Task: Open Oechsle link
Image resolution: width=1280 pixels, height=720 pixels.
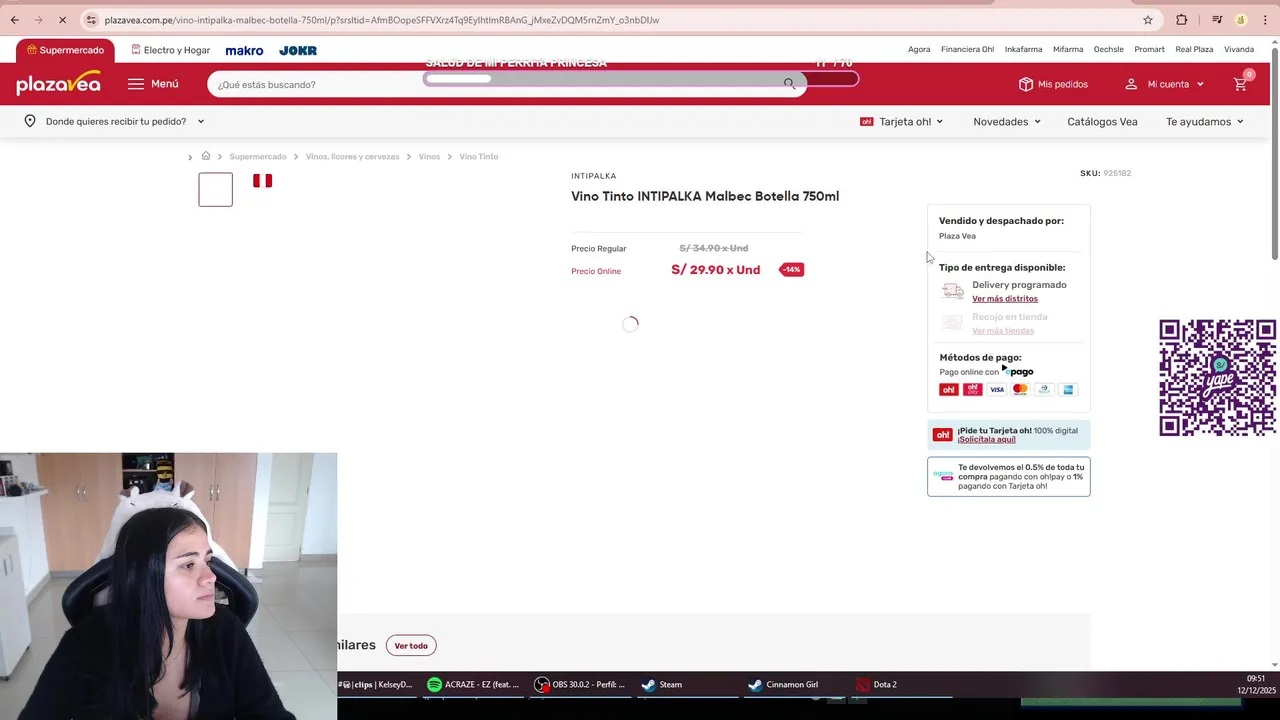Action: 1108,49
